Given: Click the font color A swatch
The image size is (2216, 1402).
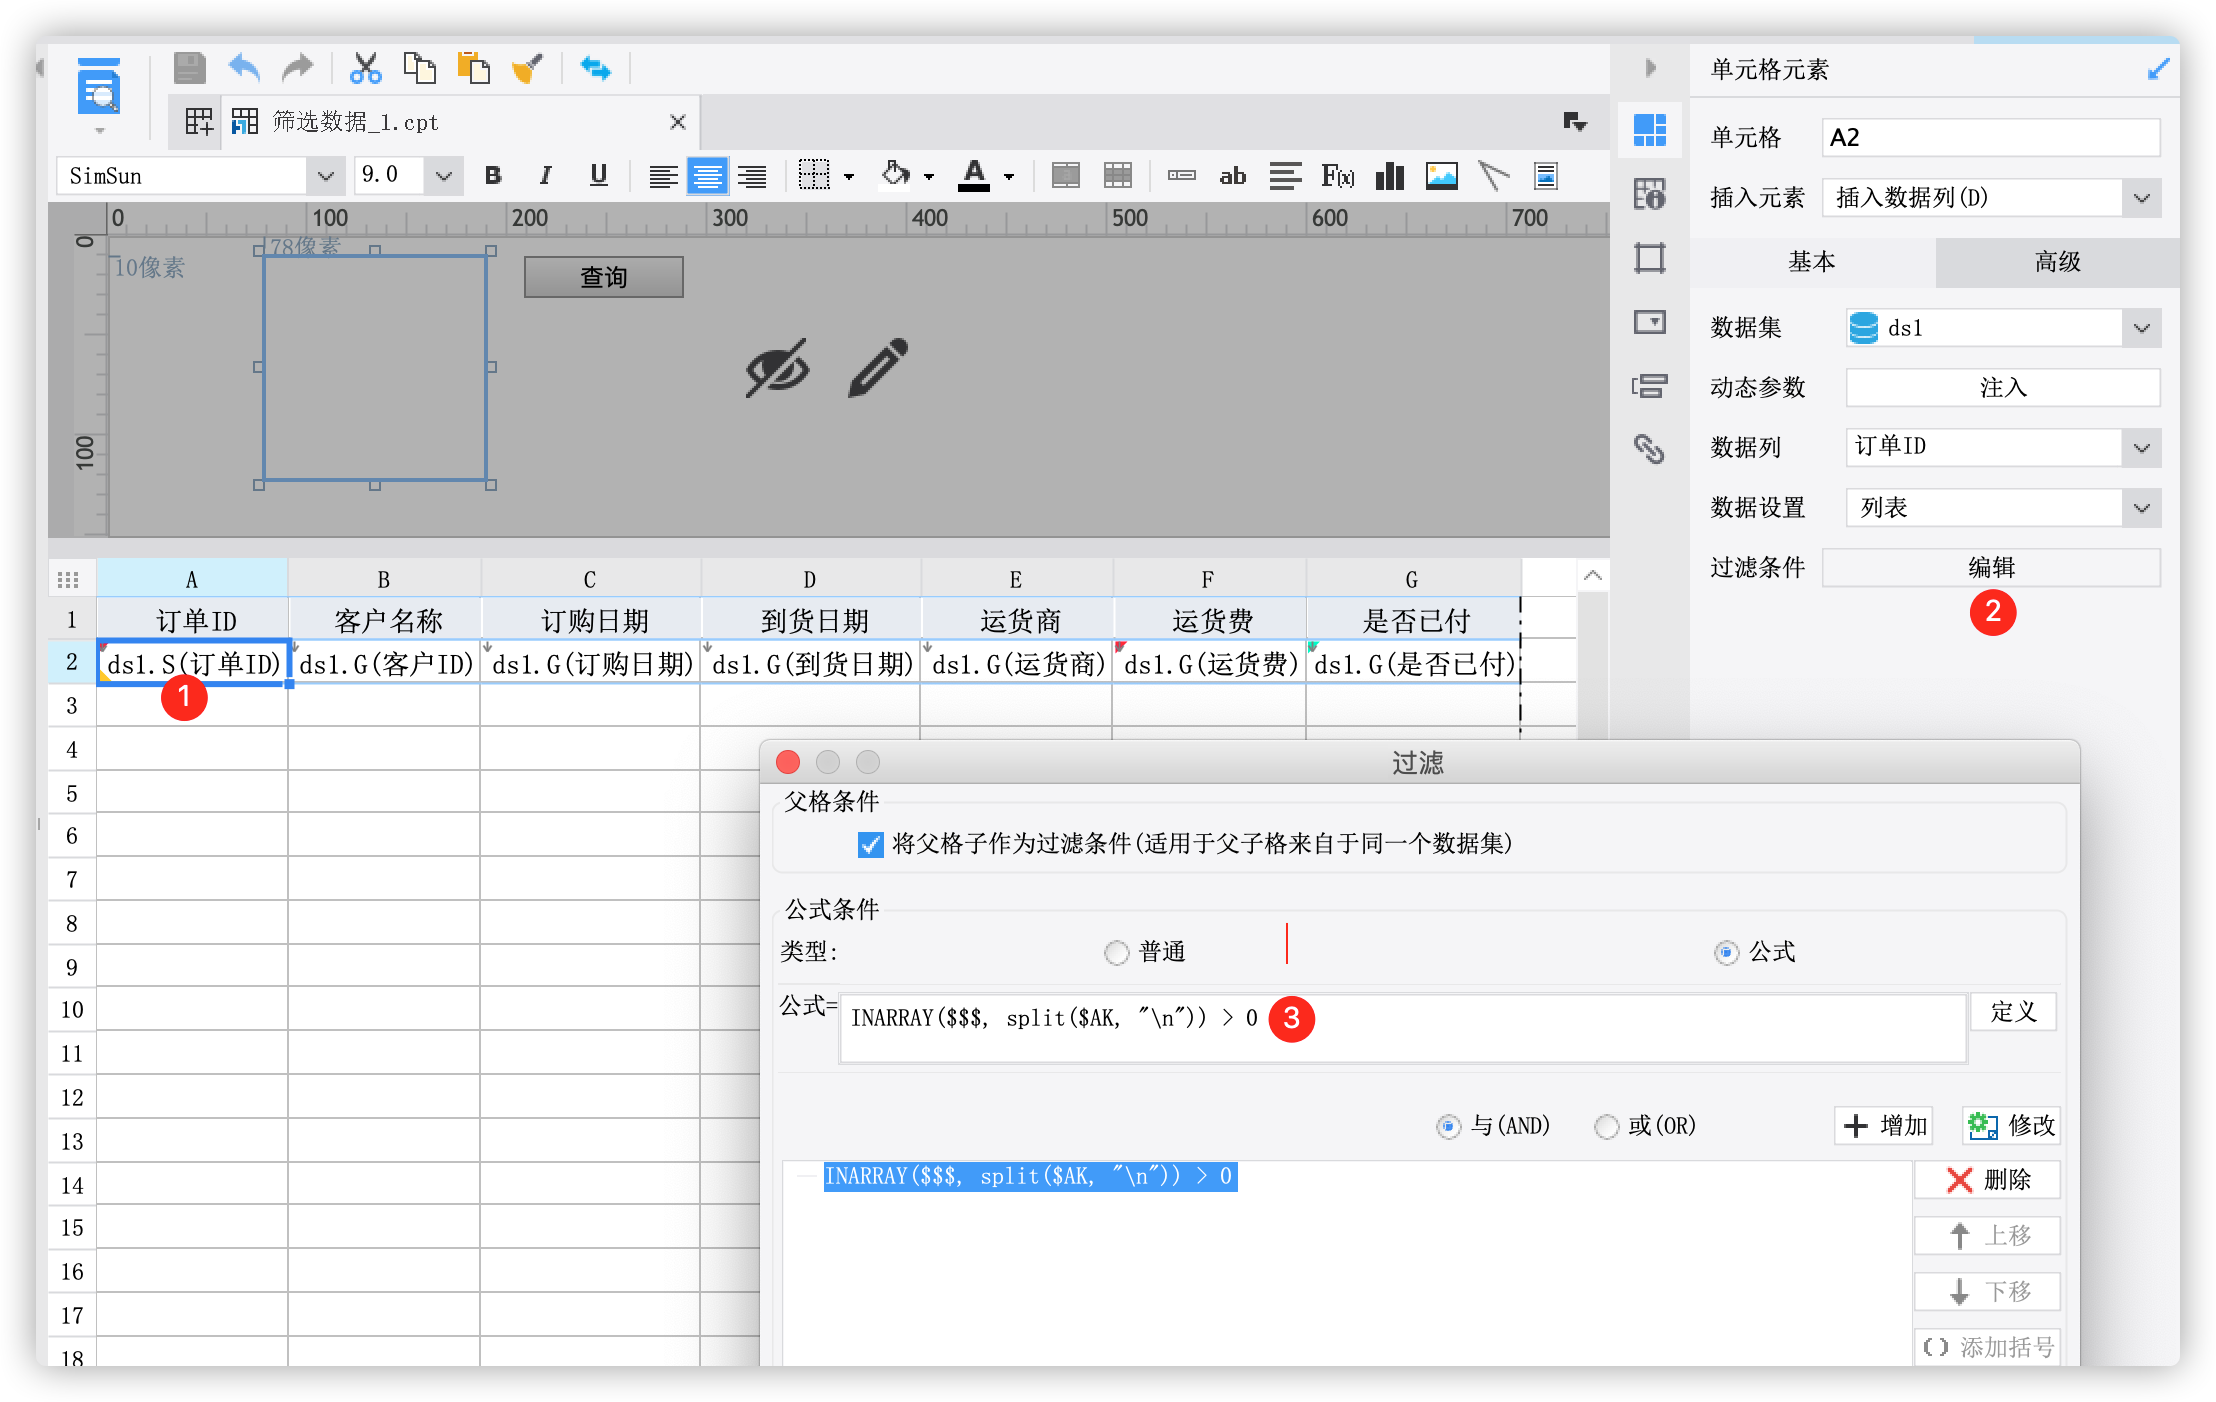Looking at the screenshot, I should [x=973, y=177].
